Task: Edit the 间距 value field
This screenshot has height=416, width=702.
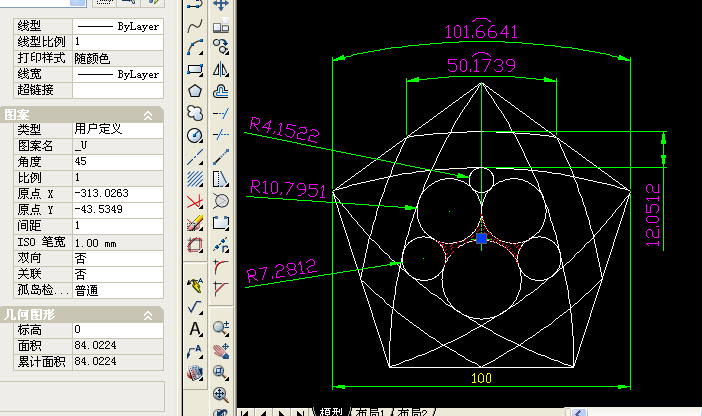Action: pyautogui.click(x=118, y=226)
